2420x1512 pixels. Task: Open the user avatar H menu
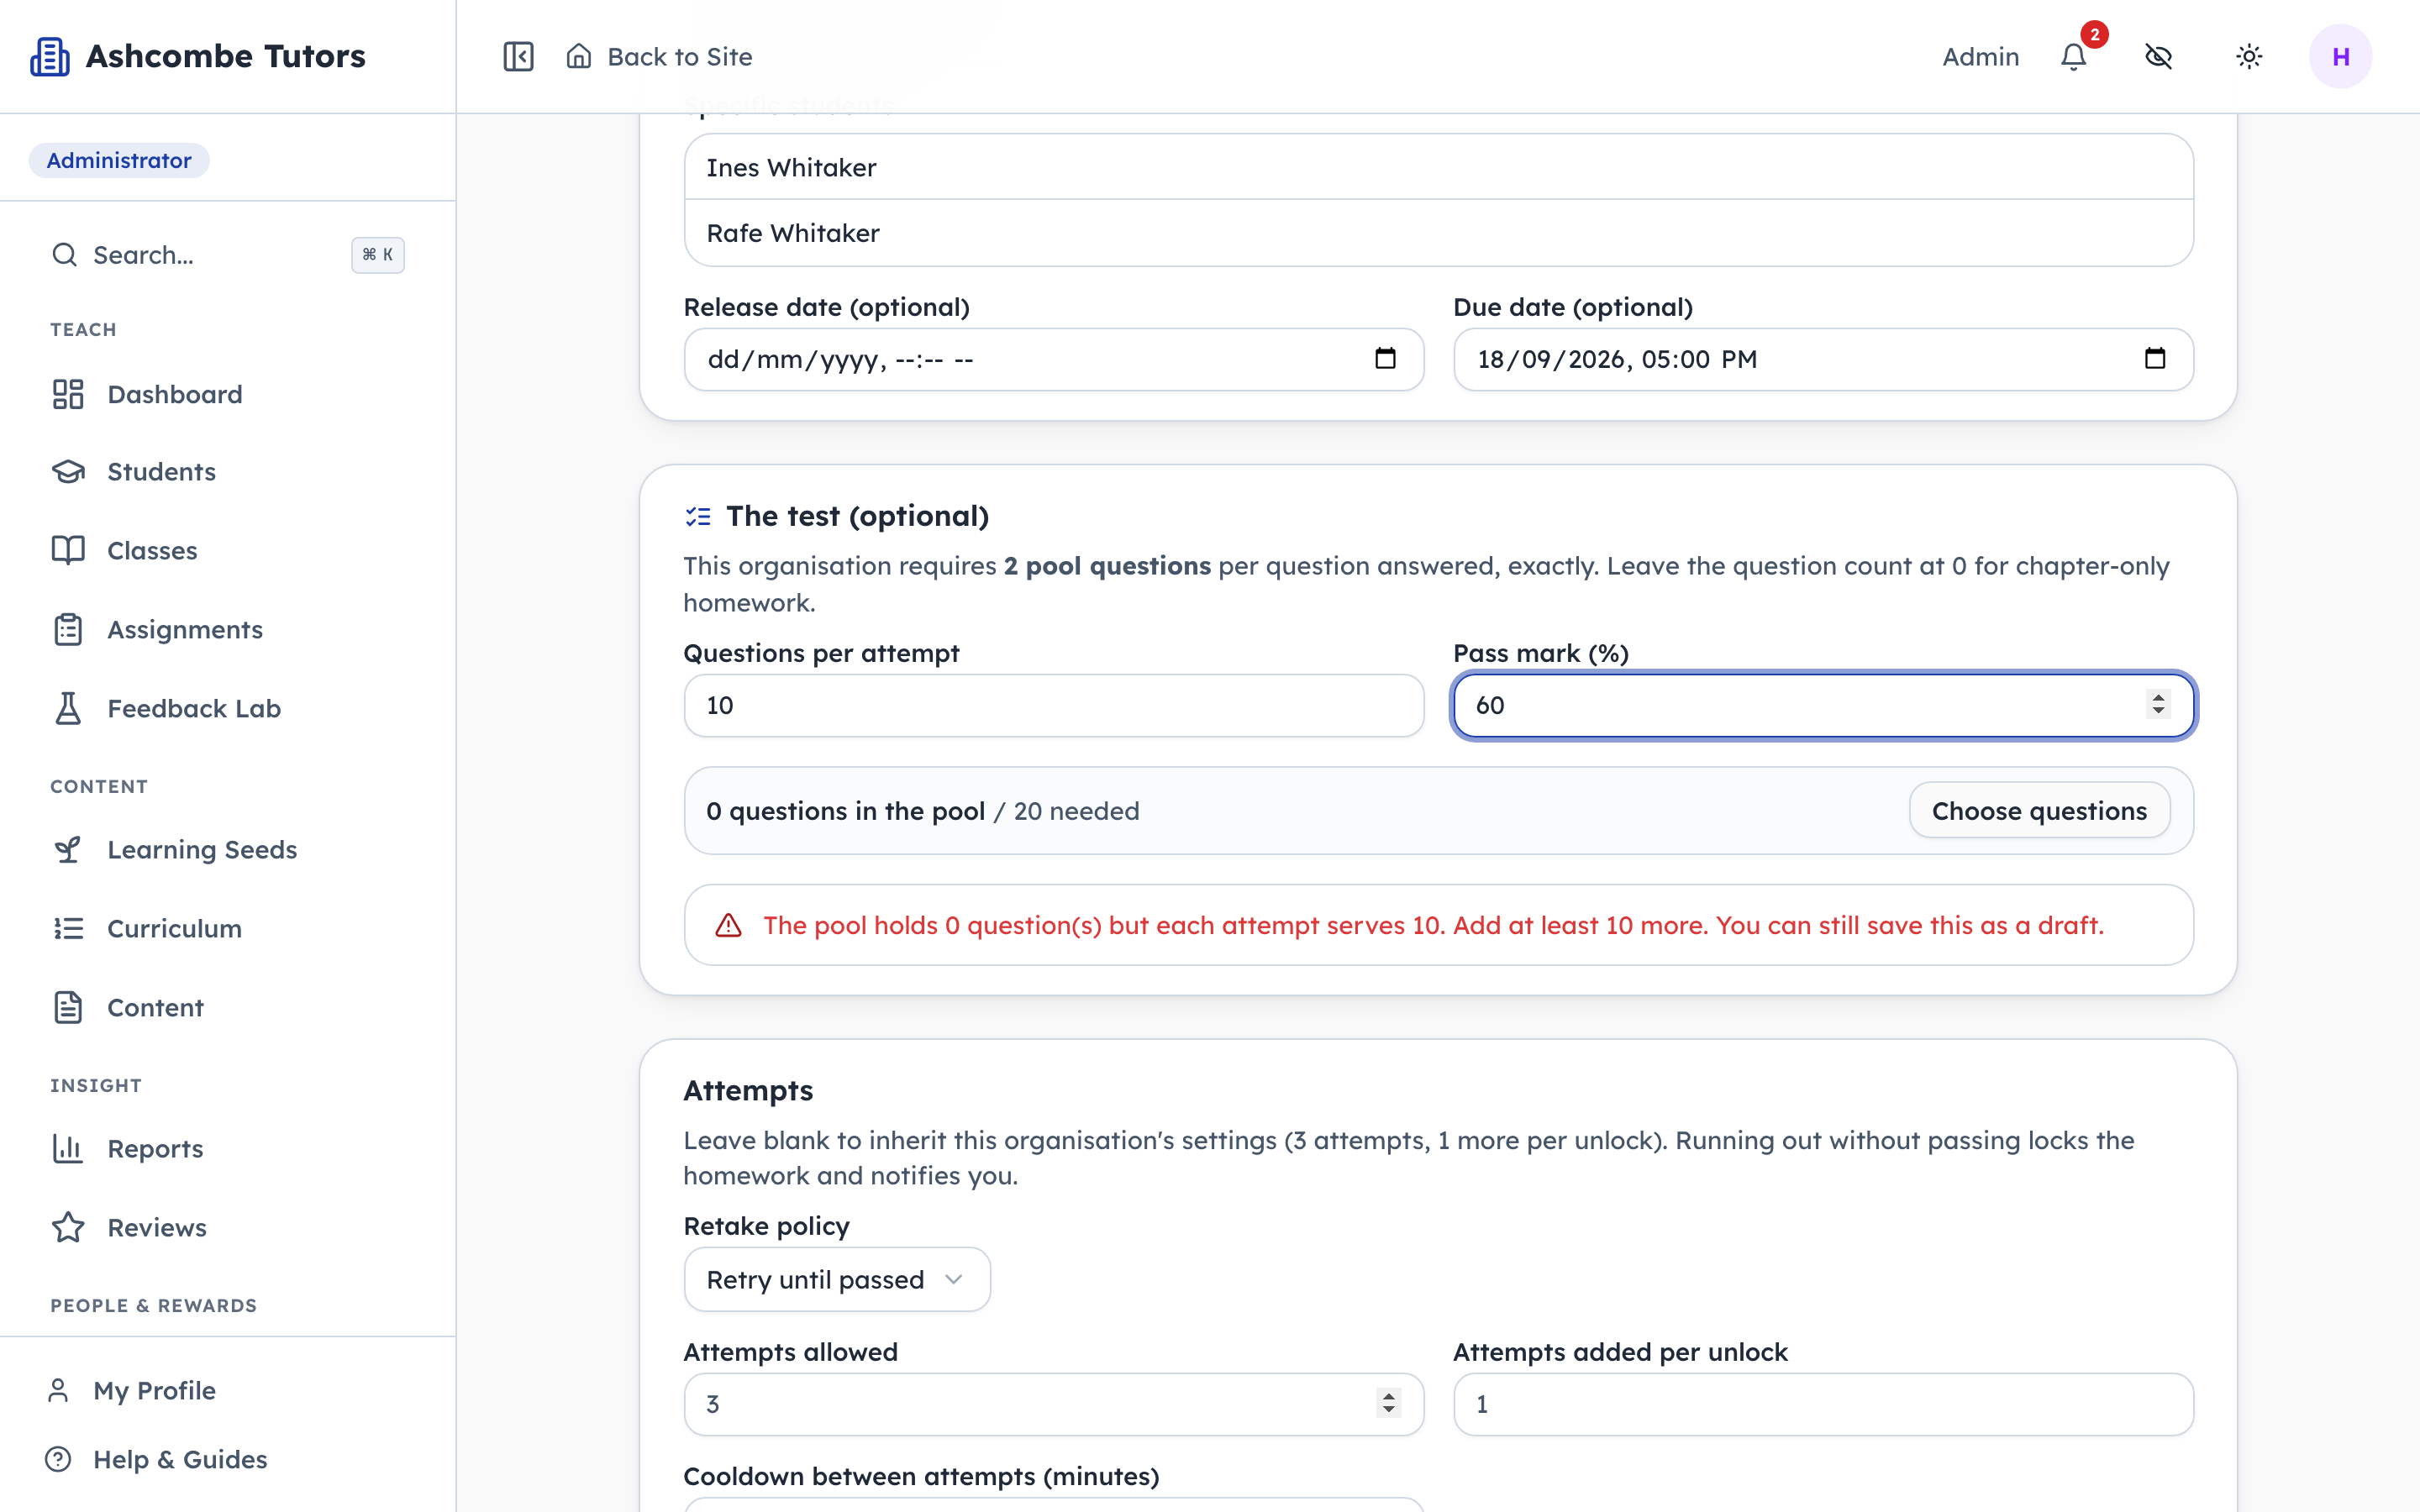[2340, 57]
